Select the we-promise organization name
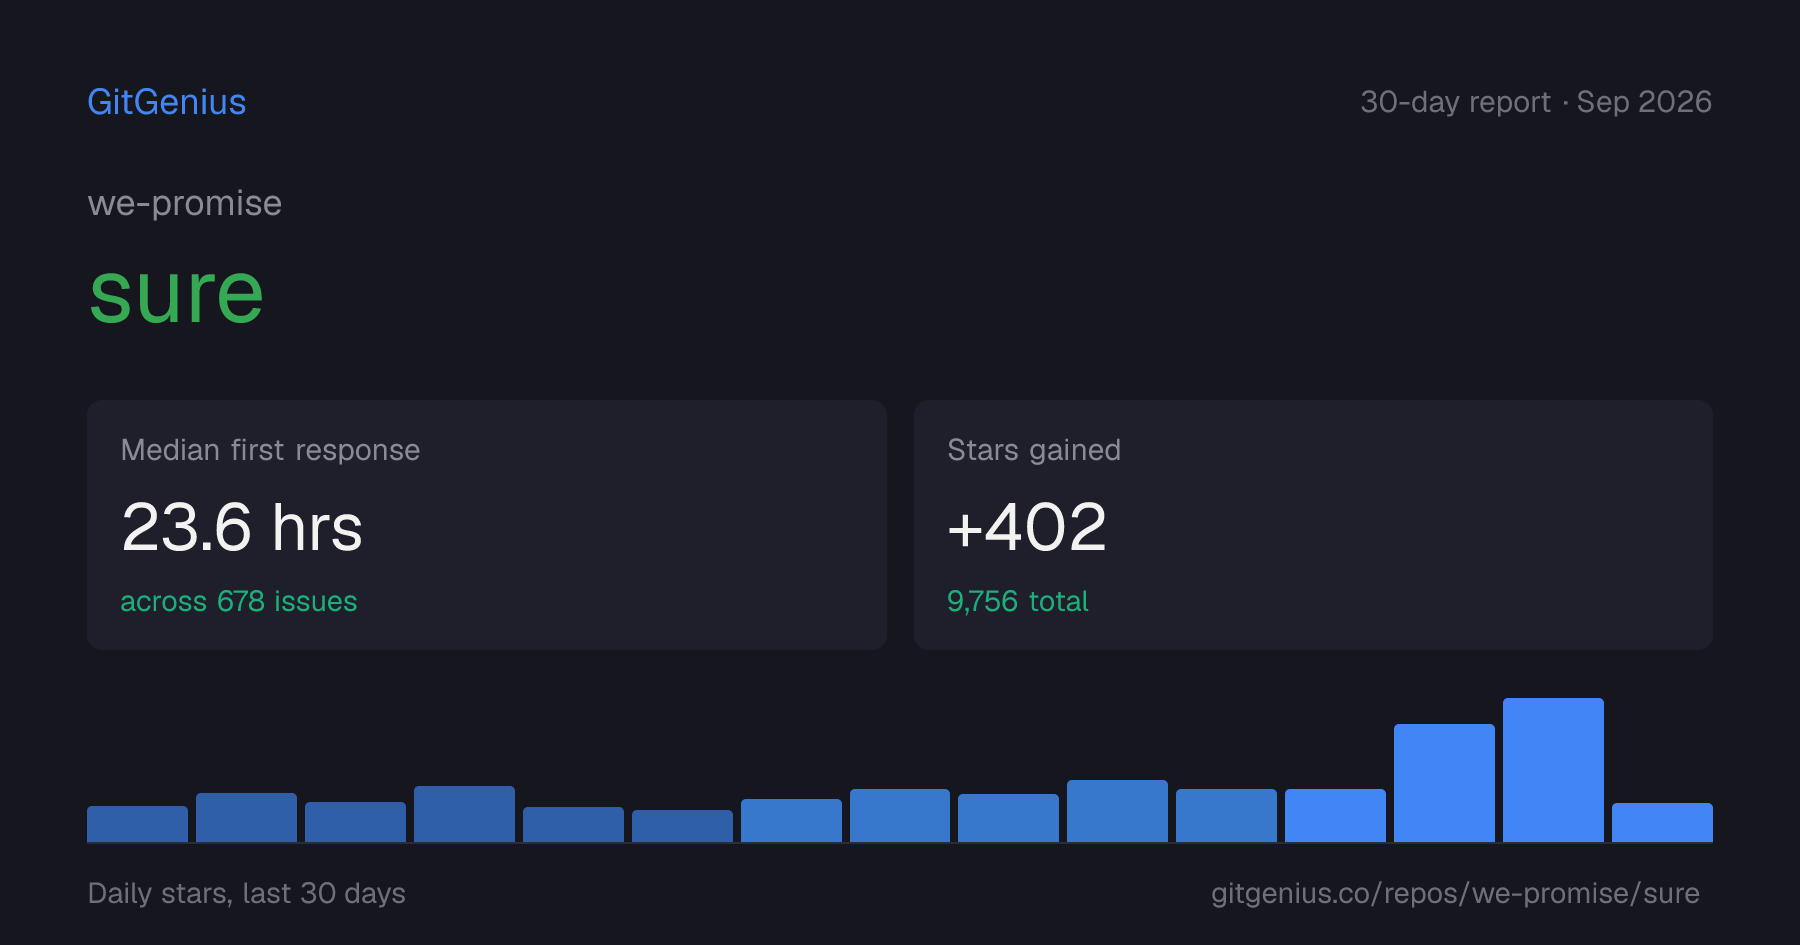This screenshot has width=1800, height=945. click(x=185, y=203)
